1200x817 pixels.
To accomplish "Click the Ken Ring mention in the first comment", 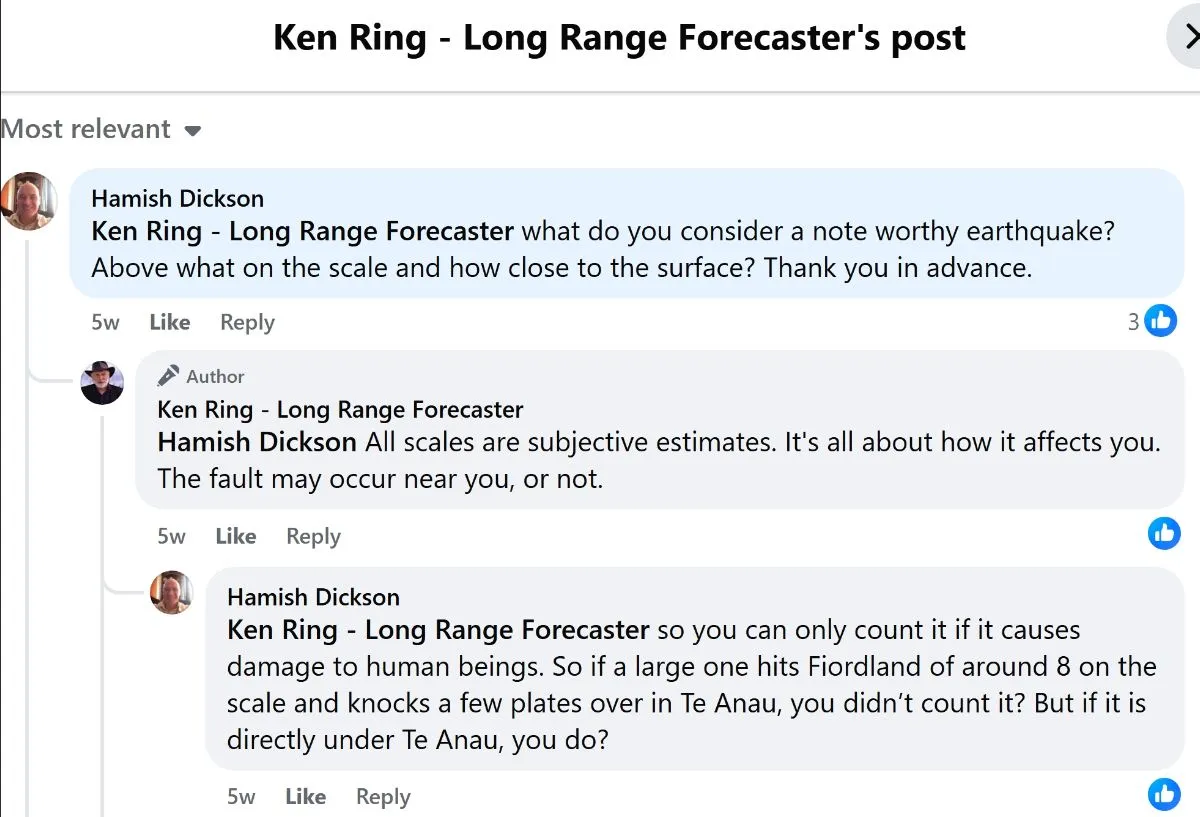I will (x=302, y=231).
